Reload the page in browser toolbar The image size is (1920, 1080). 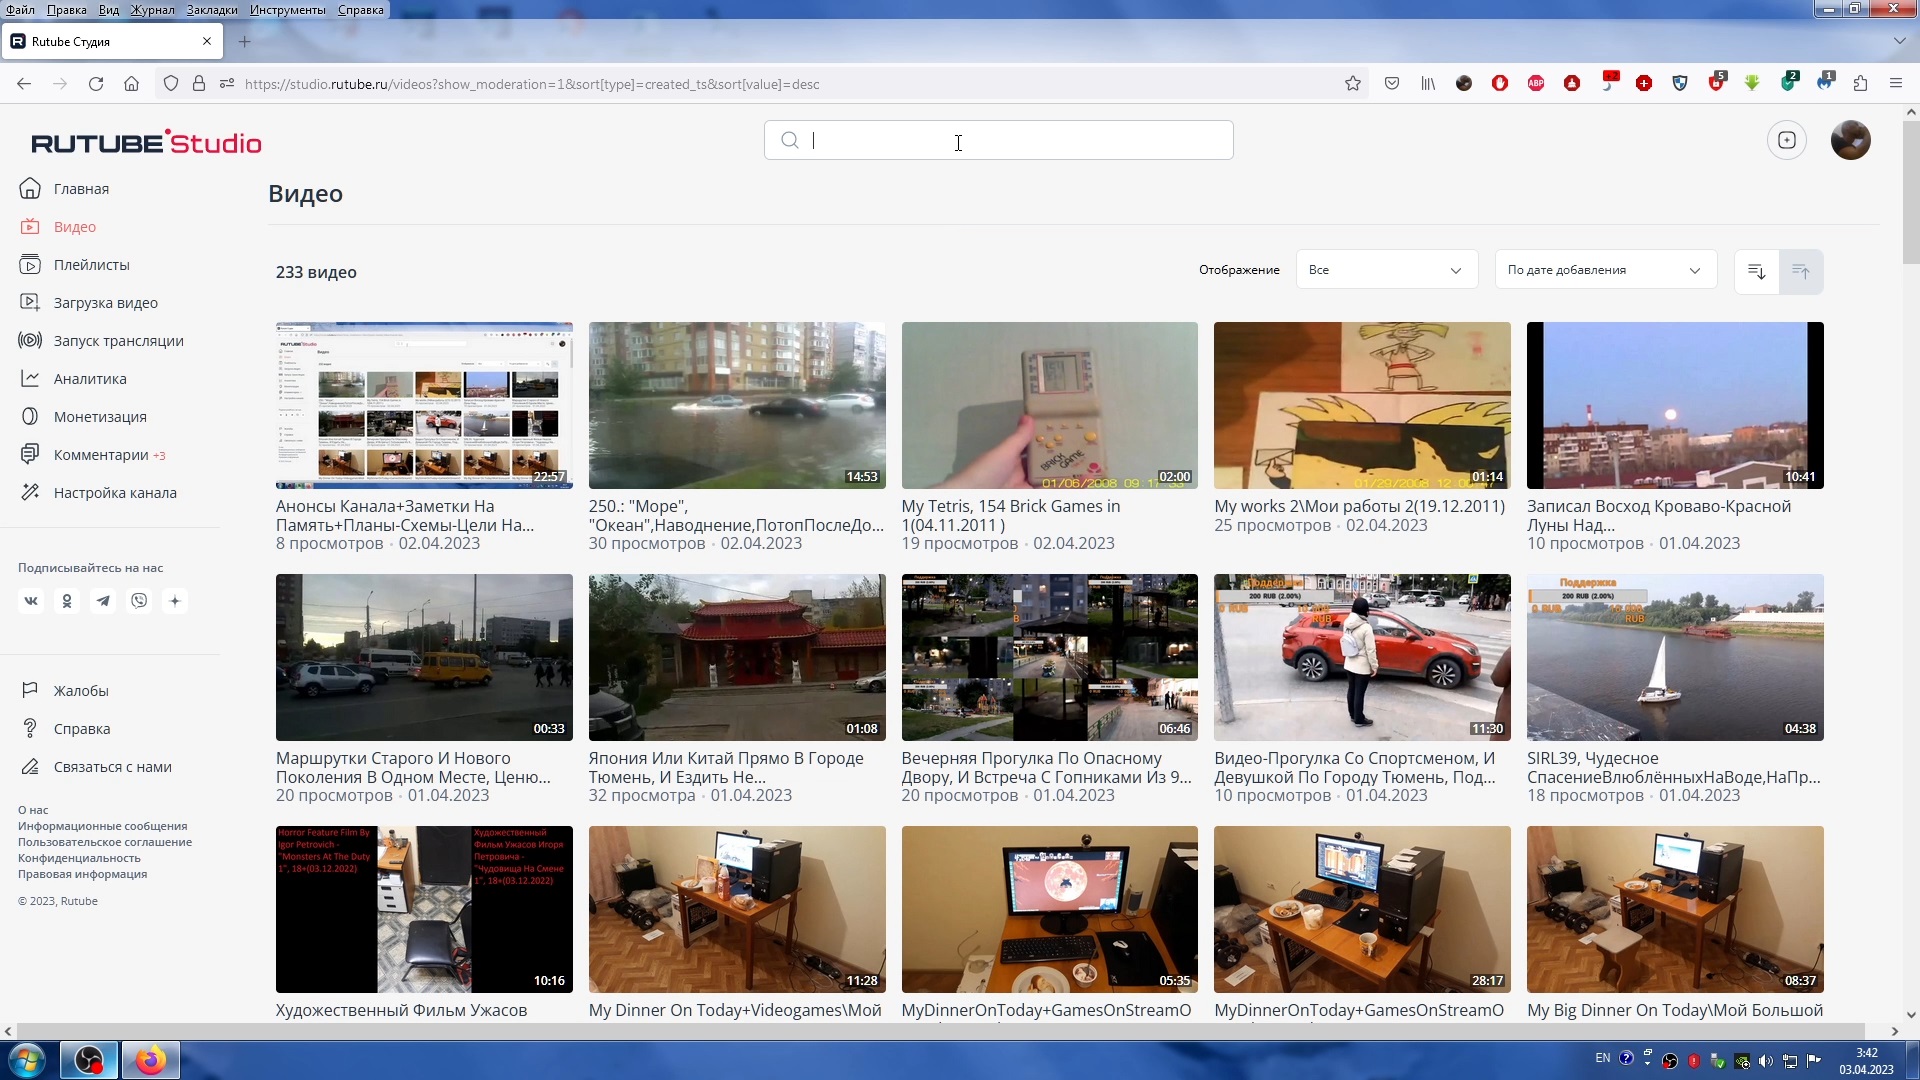coord(96,84)
